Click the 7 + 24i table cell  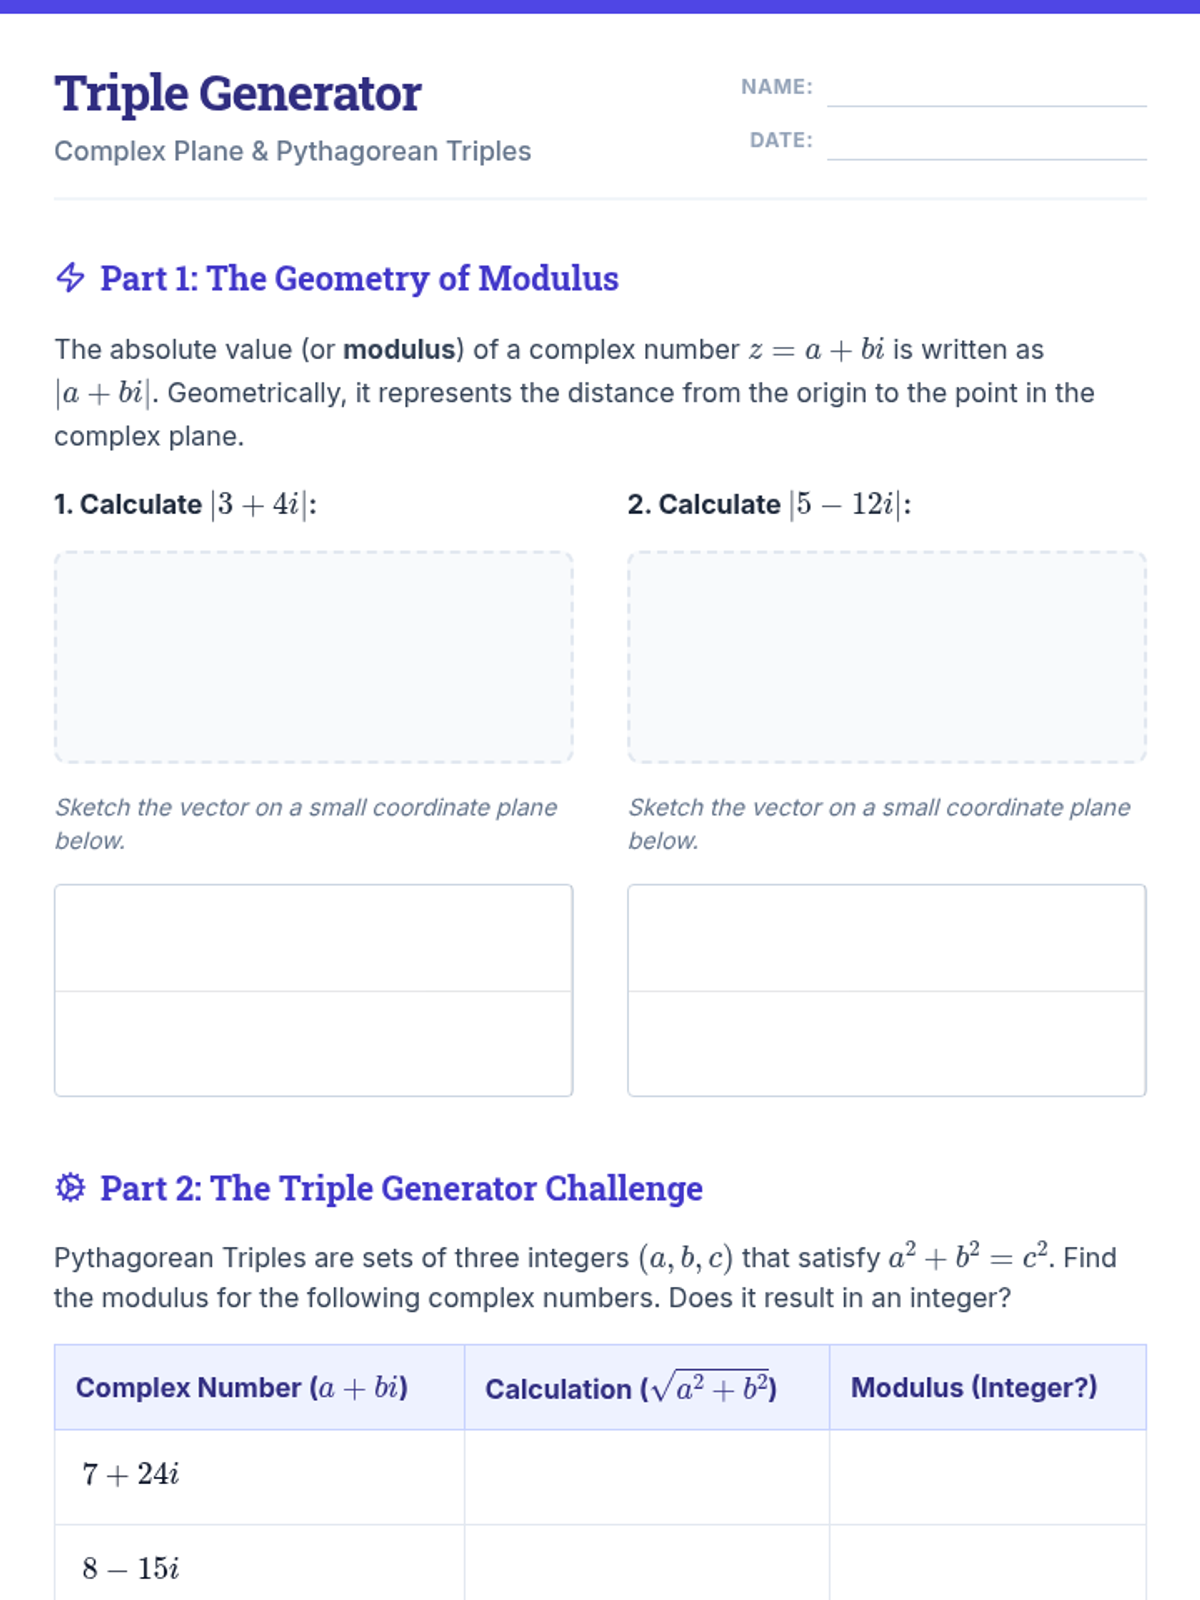click(259, 1476)
